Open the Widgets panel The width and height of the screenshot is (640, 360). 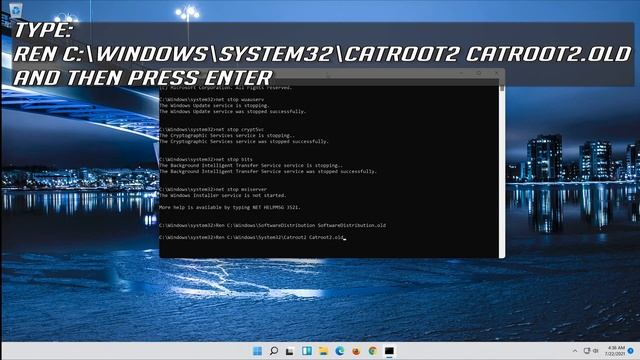click(x=307, y=351)
